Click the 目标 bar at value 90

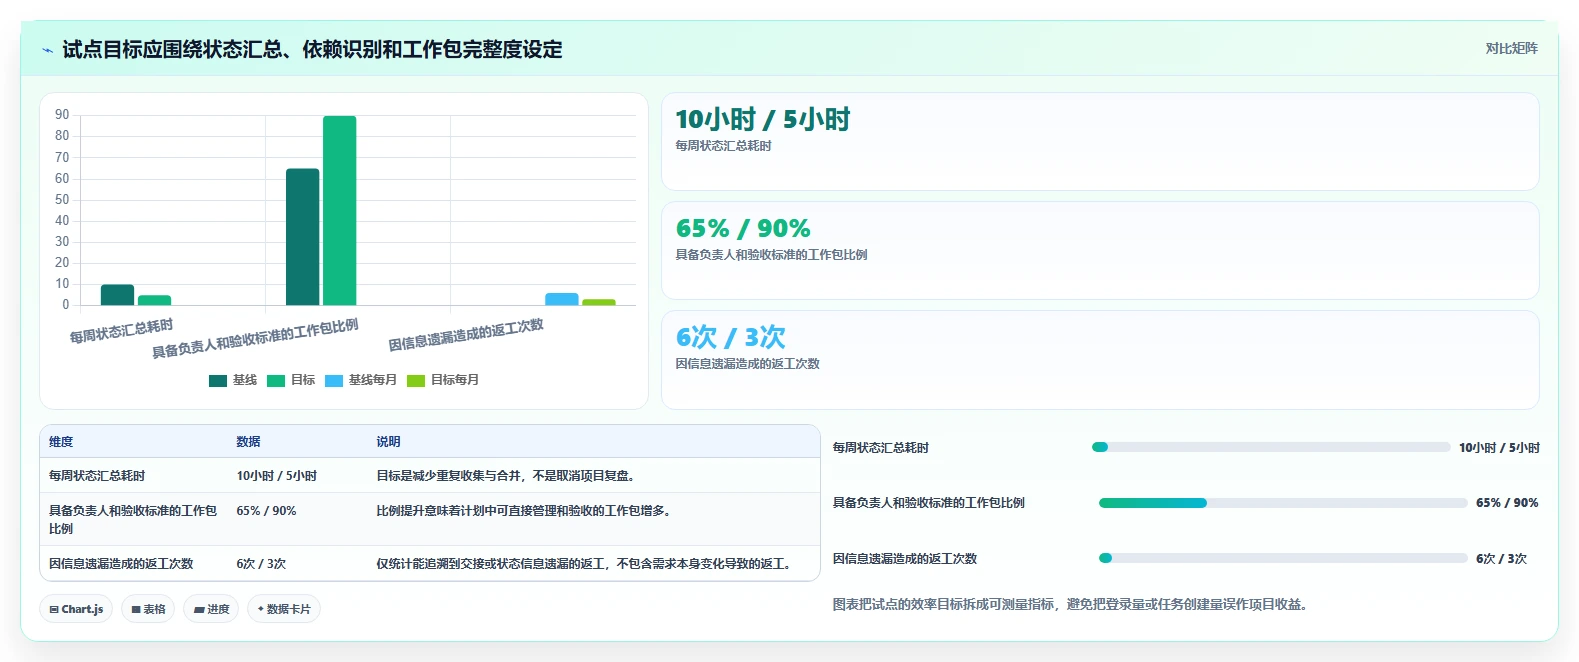pos(339,211)
